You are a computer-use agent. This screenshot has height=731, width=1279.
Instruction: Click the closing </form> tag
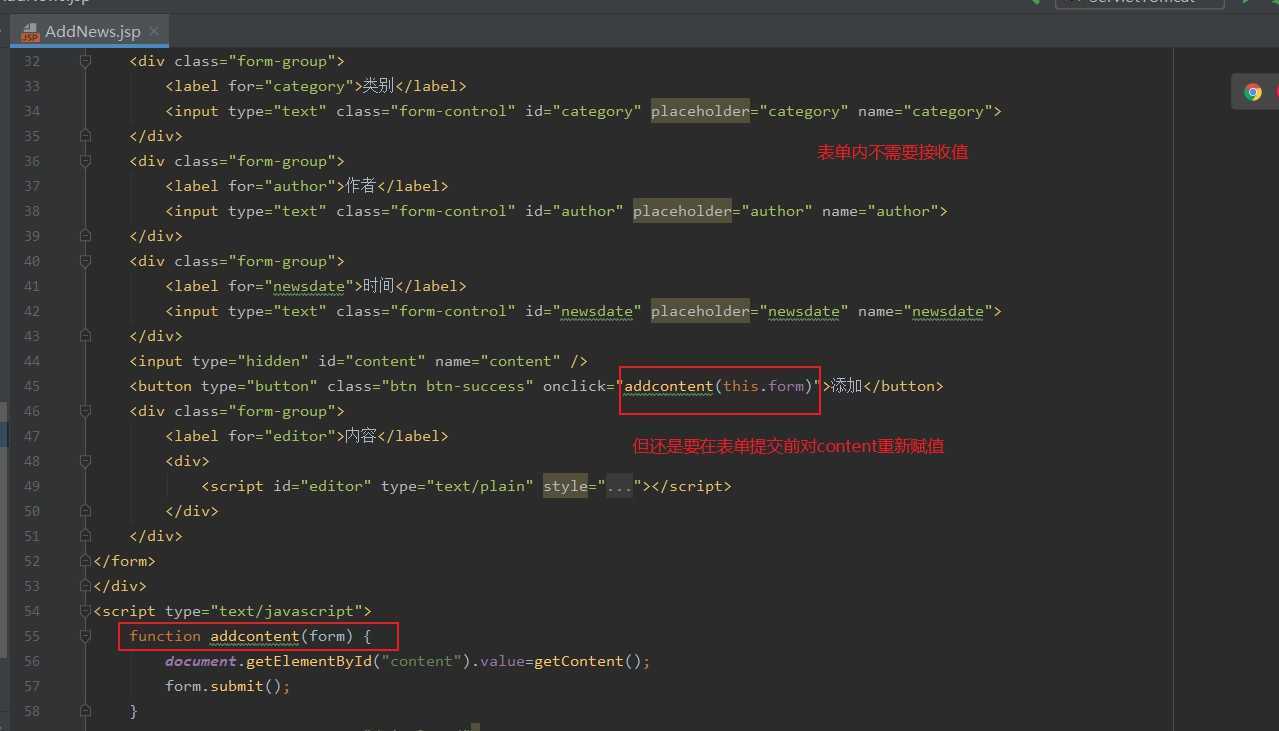coord(124,561)
